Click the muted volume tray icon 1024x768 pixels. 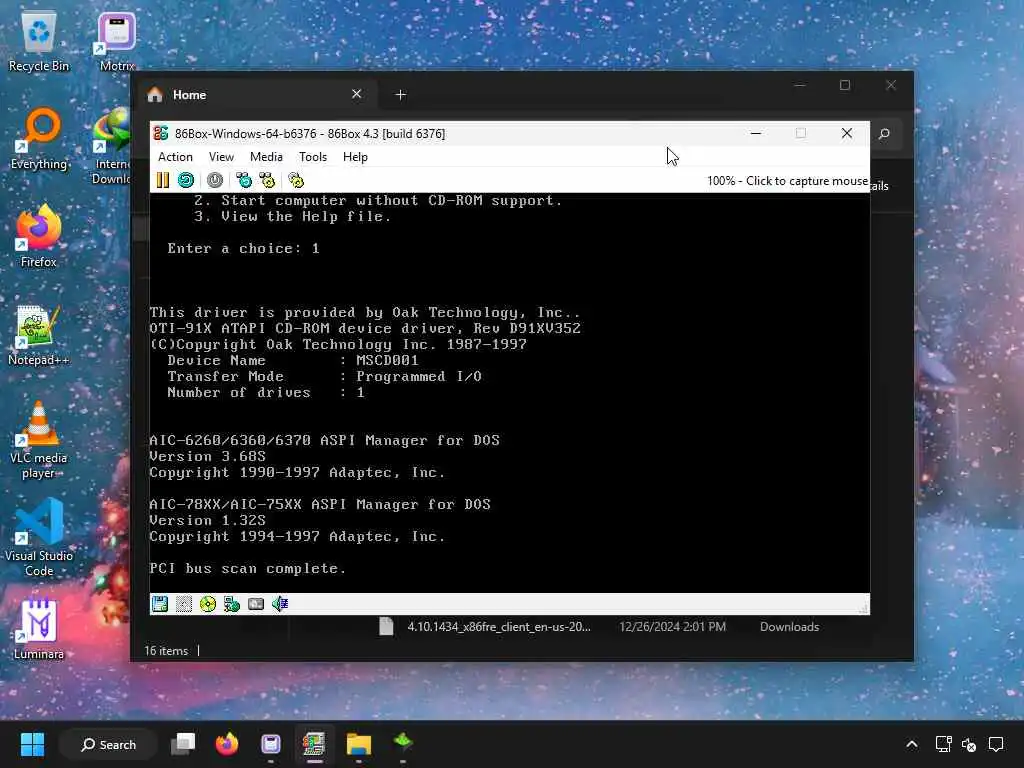(969, 744)
